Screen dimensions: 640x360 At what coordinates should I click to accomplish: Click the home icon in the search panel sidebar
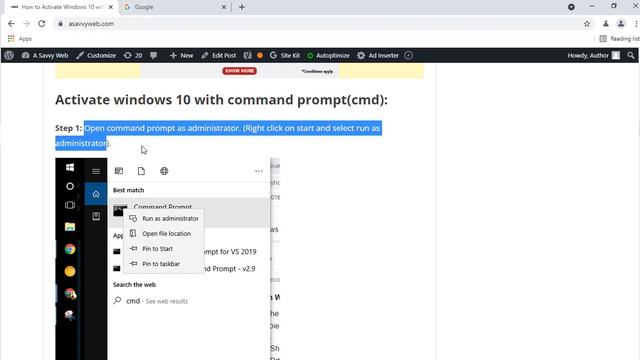96,194
